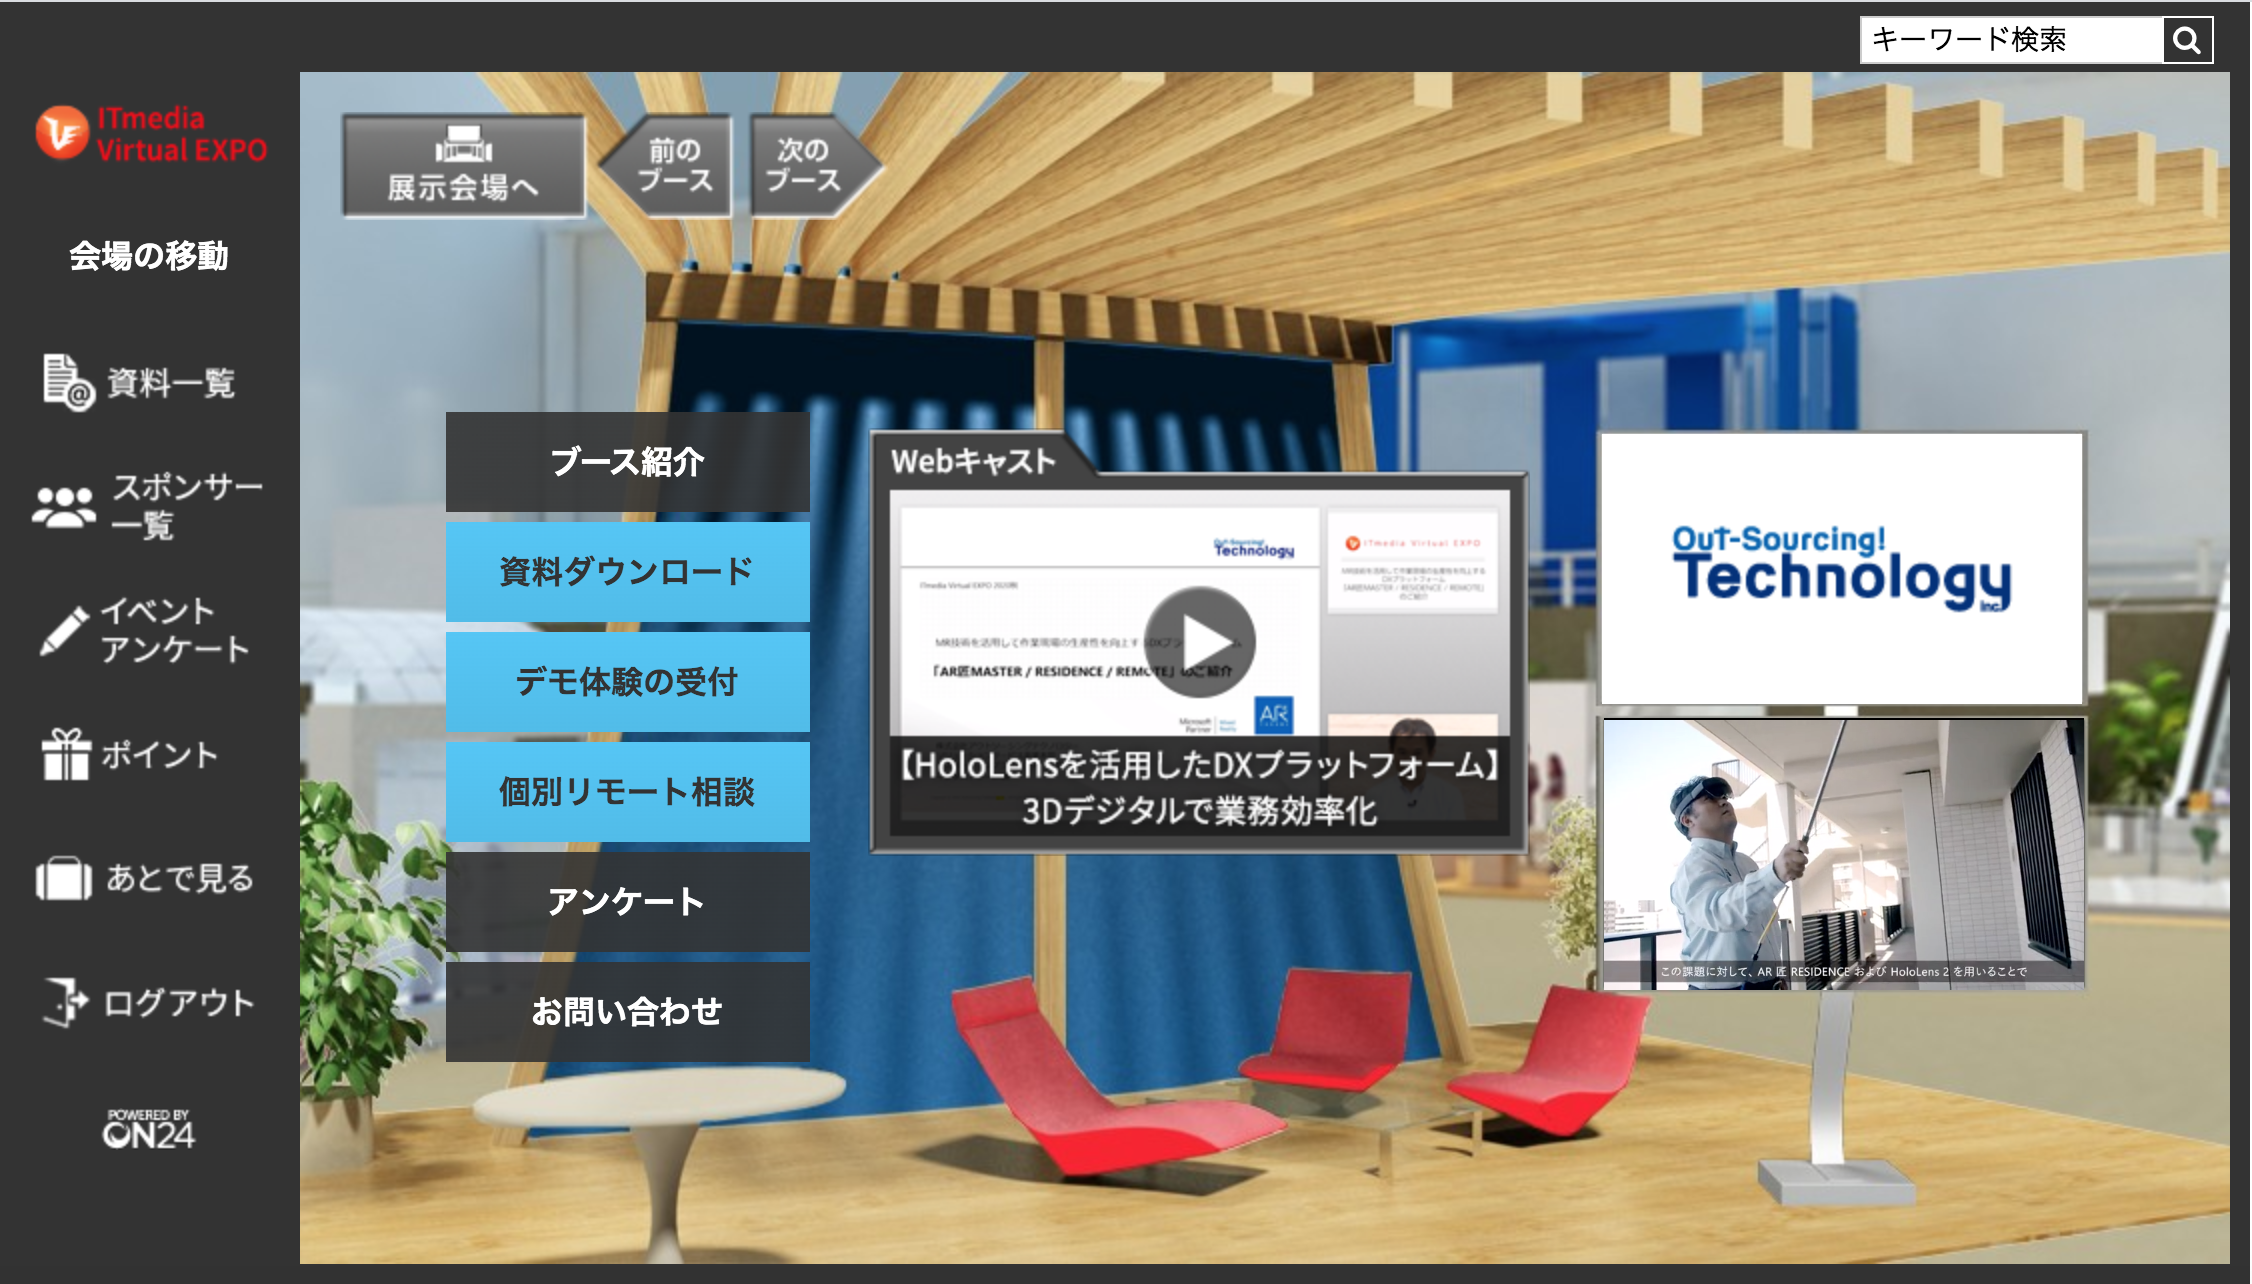2252x1284 pixels.
Task: Click the イベントアンケート pencil icon
Action: [64, 631]
